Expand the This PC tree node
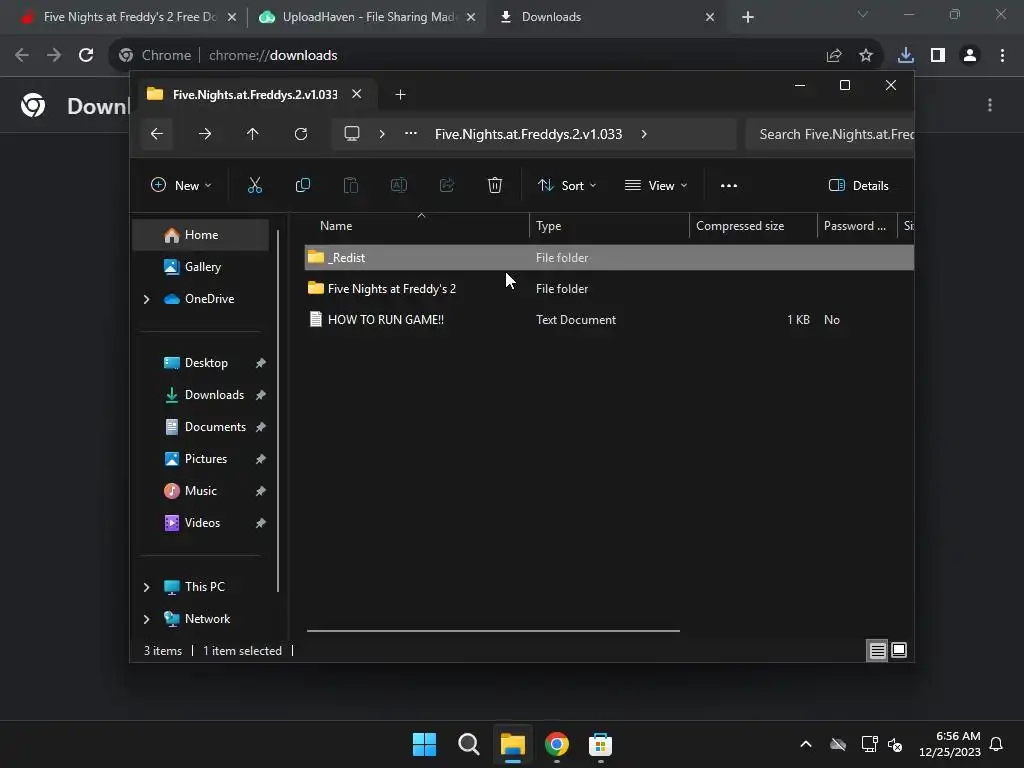Image resolution: width=1024 pixels, height=768 pixels. click(146, 587)
